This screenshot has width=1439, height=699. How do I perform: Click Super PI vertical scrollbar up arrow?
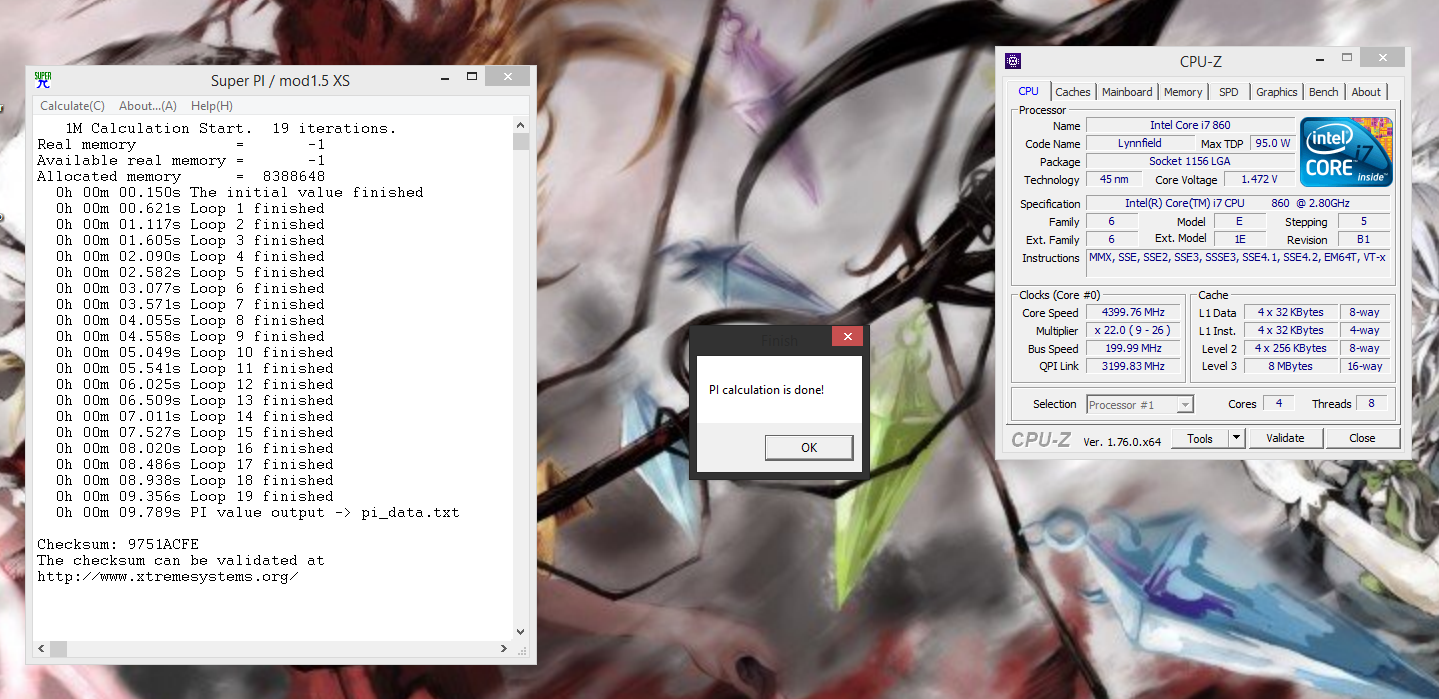pyautogui.click(x=521, y=125)
